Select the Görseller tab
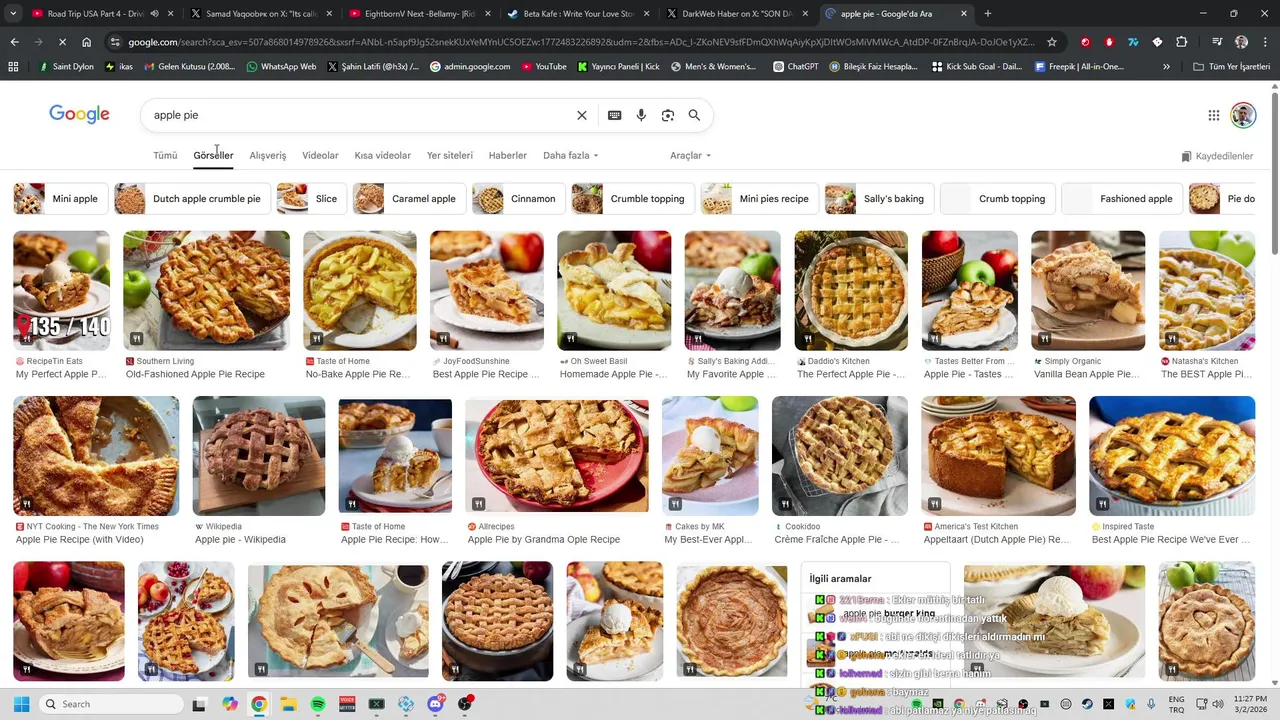The image size is (1280, 720). pyautogui.click(x=213, y=156)
